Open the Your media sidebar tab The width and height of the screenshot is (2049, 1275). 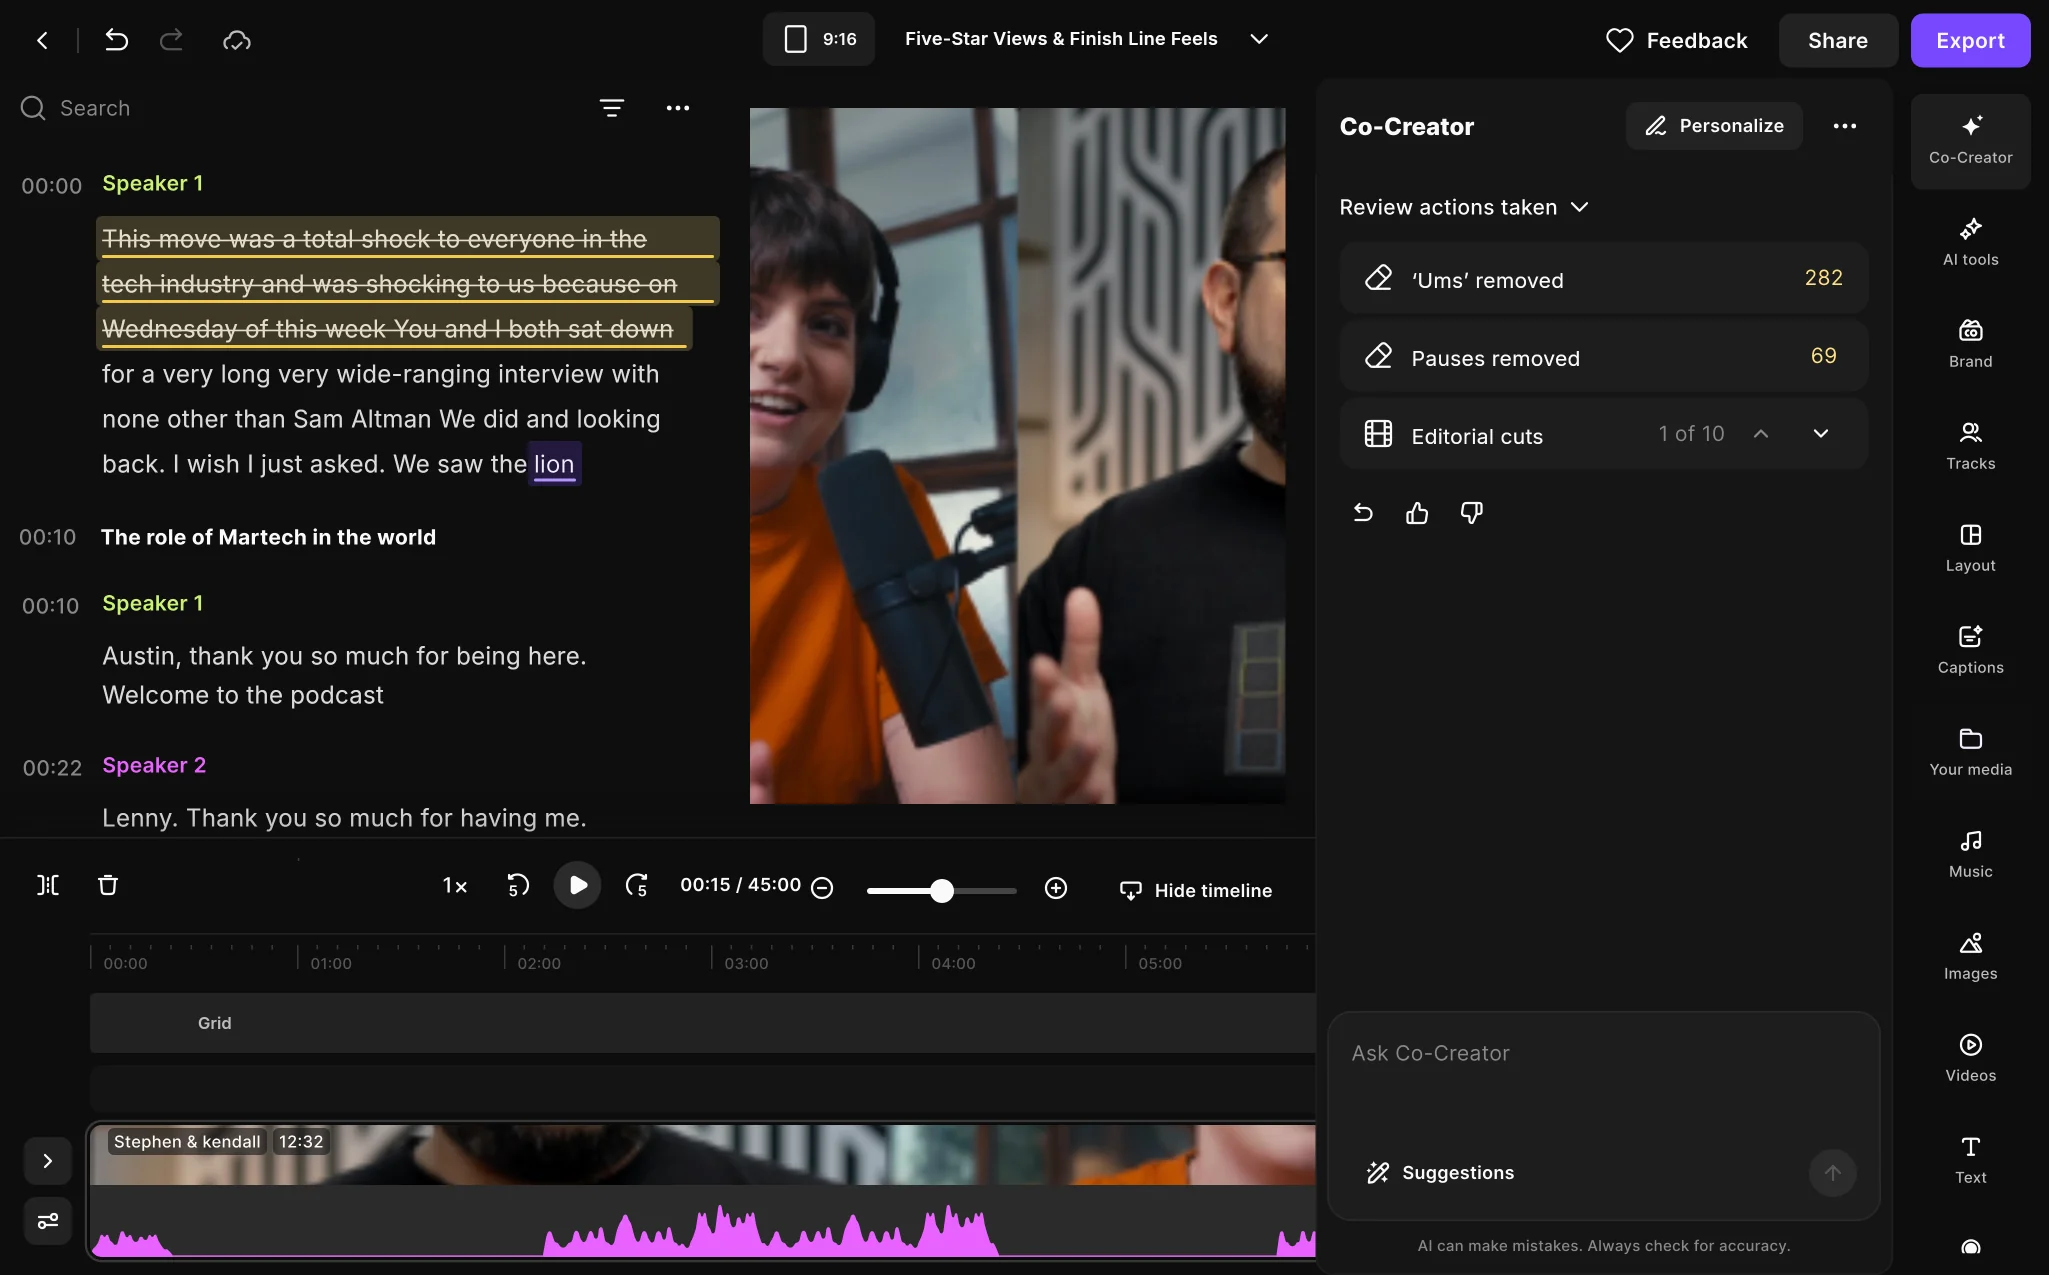pos(1970,753)
